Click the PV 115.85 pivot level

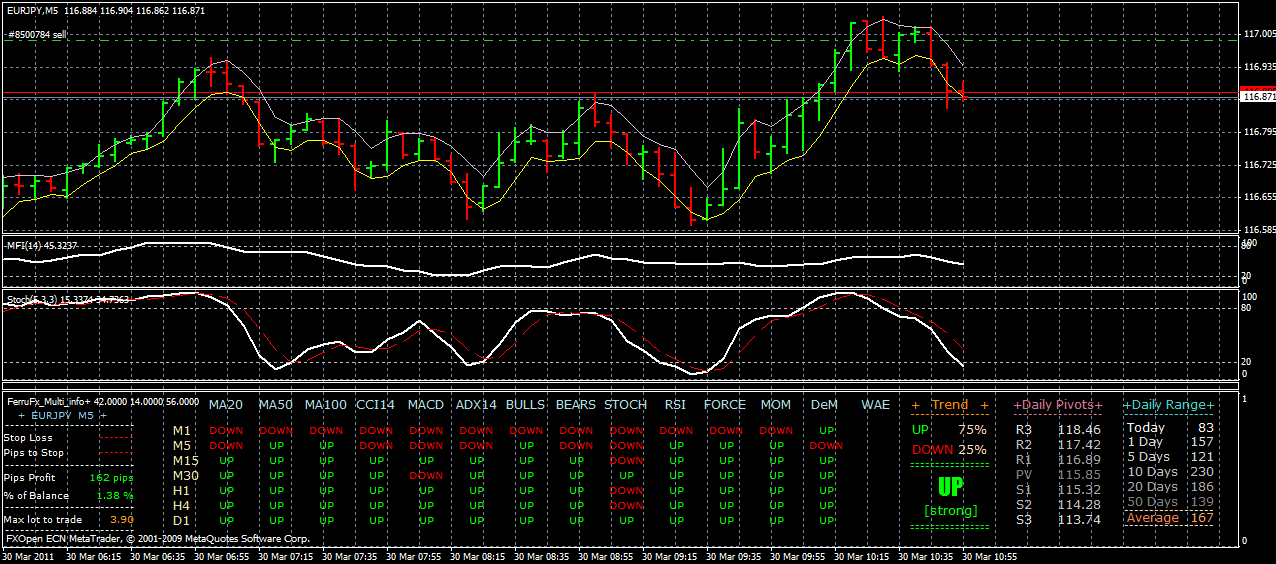pos(1058,474)
